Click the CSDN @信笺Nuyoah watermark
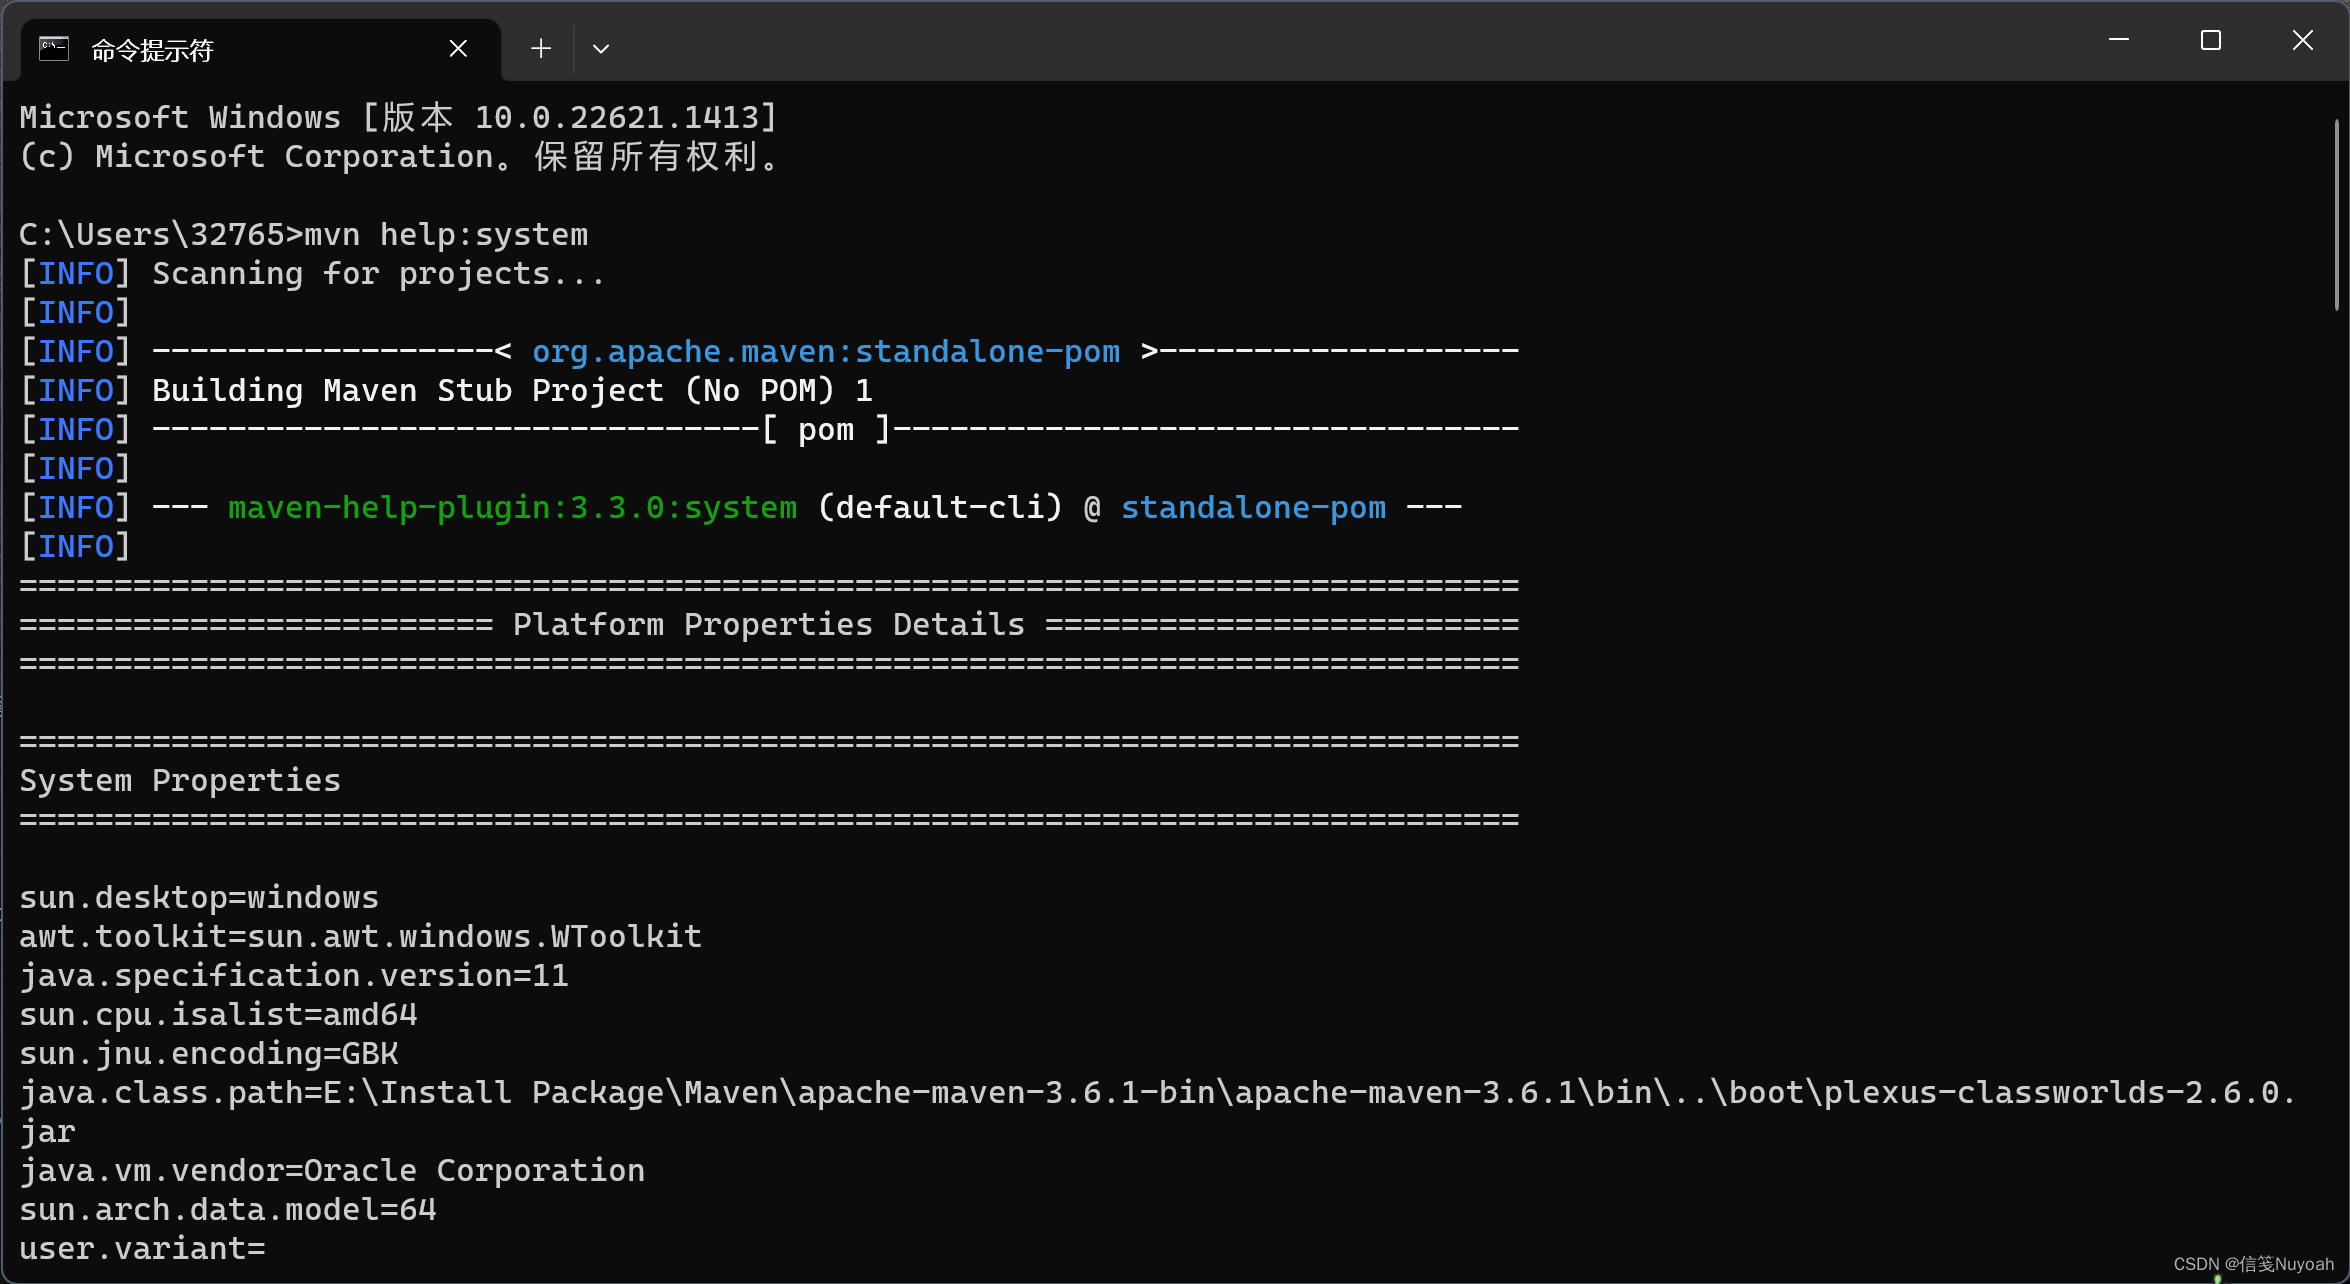This screenshot has width=2350, height=1284. click(2253, 1264)
